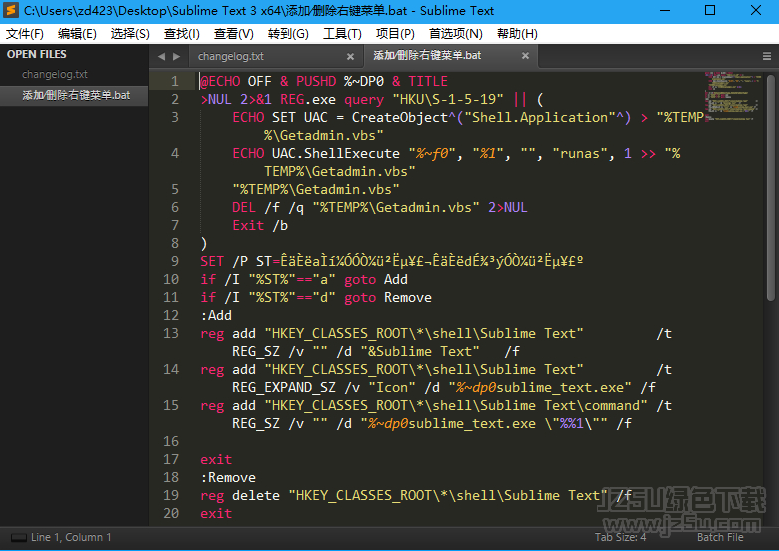Open the Tab Size: 4 selector
The height and width of the screenshot is (551, 779).
pyautogui.click(x=620, y=537)
